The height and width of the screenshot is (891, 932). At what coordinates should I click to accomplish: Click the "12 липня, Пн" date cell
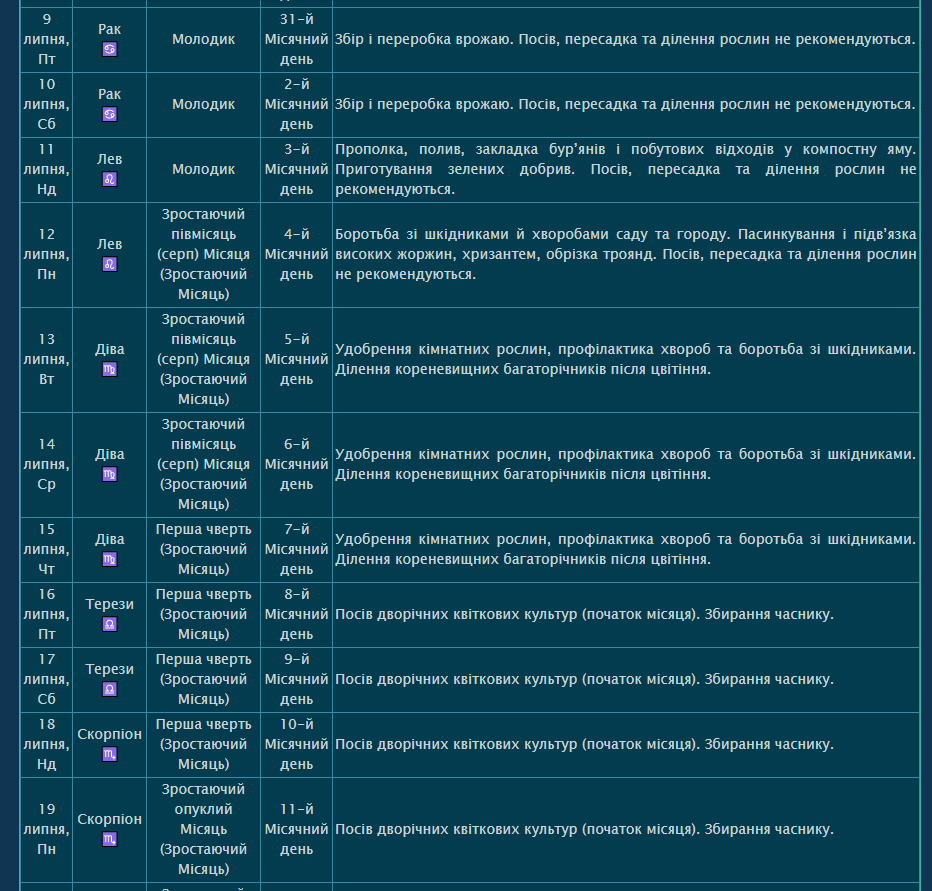pos(47,254)
